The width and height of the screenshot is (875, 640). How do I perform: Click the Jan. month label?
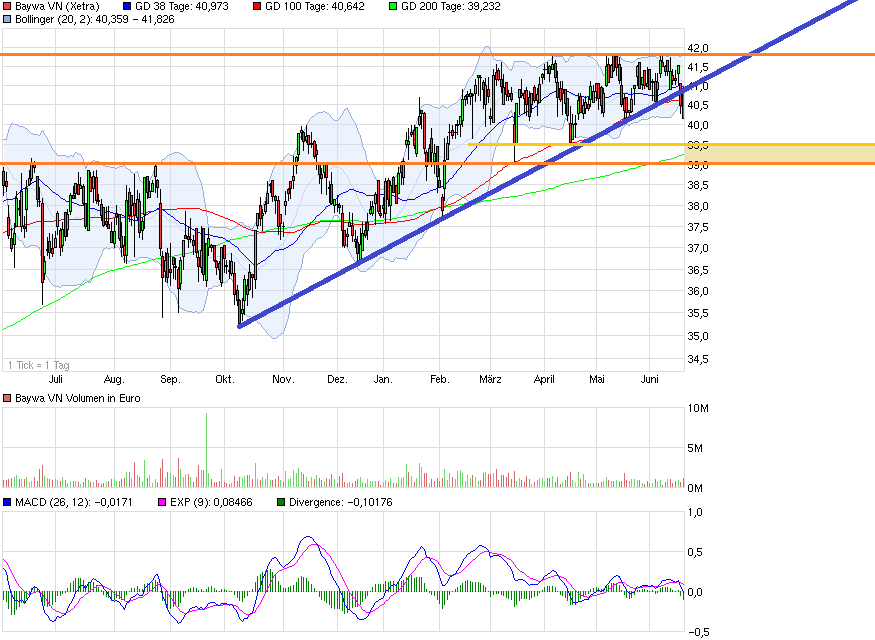tap(383, 380)
